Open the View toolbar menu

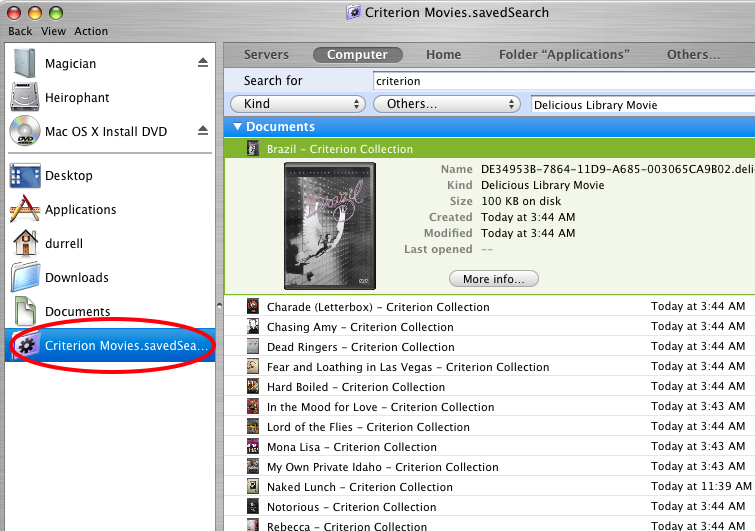click(53, 31)
